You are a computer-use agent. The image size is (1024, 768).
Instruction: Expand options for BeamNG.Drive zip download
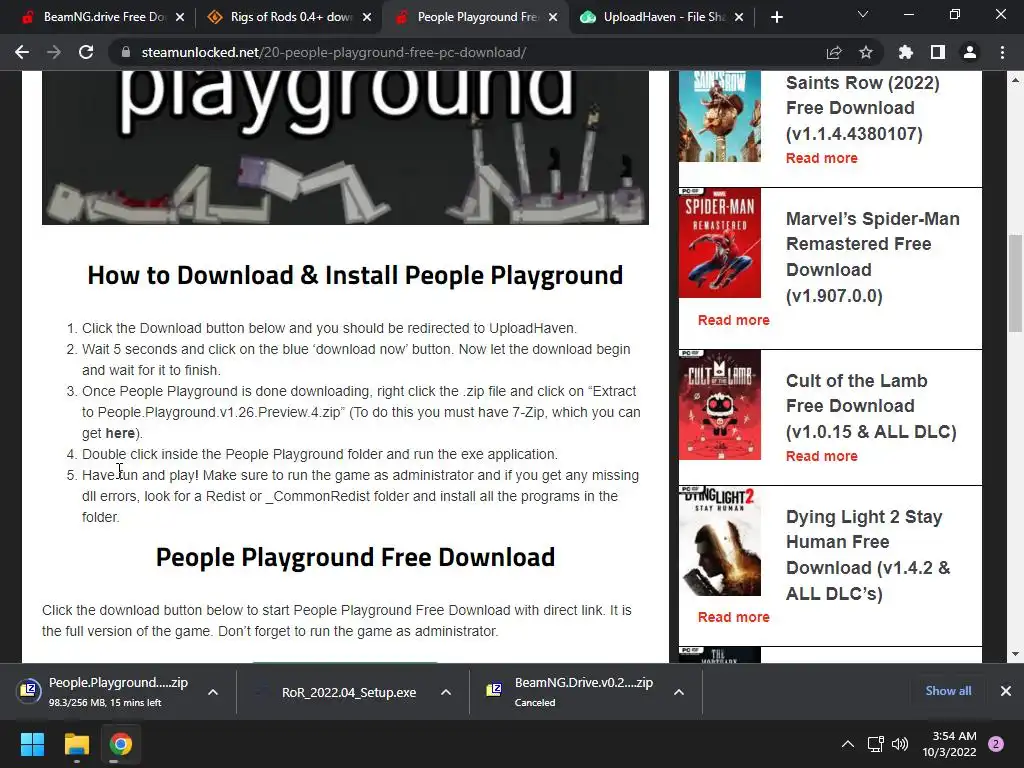(x=679, y=692)
